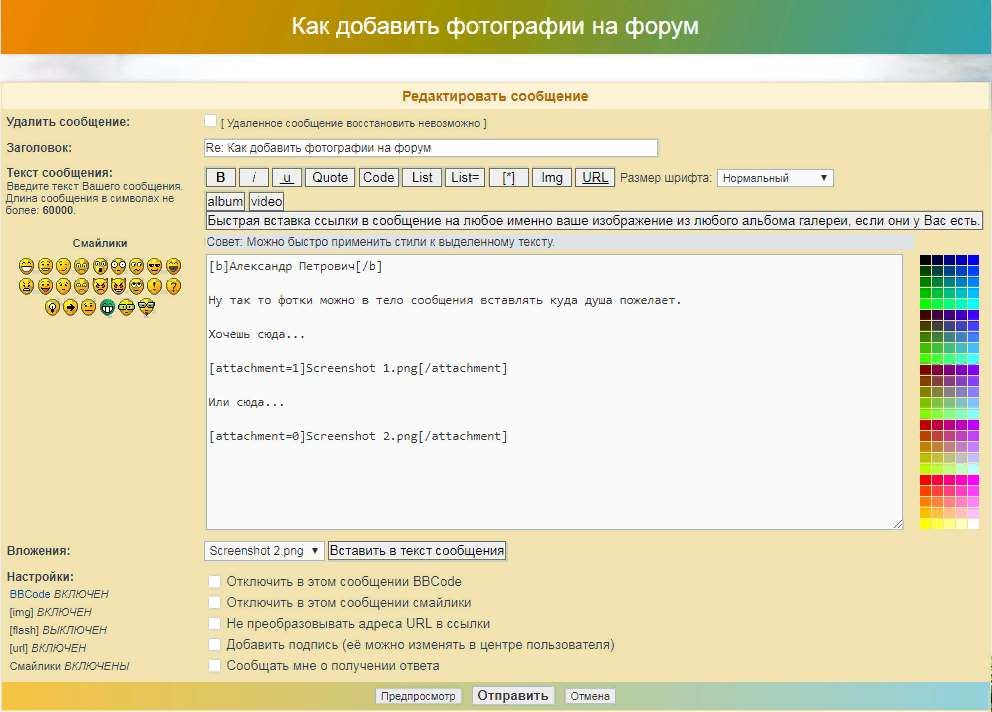Click the message subject 'Заголовок' input field
The height and width of the screenshot is (712, 992).
coord(431,148)
